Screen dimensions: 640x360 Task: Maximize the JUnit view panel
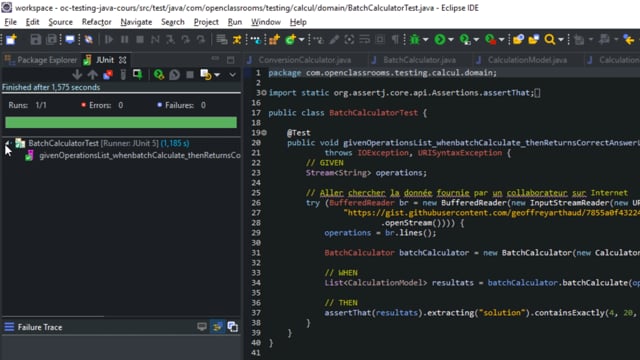pos(231,60)
